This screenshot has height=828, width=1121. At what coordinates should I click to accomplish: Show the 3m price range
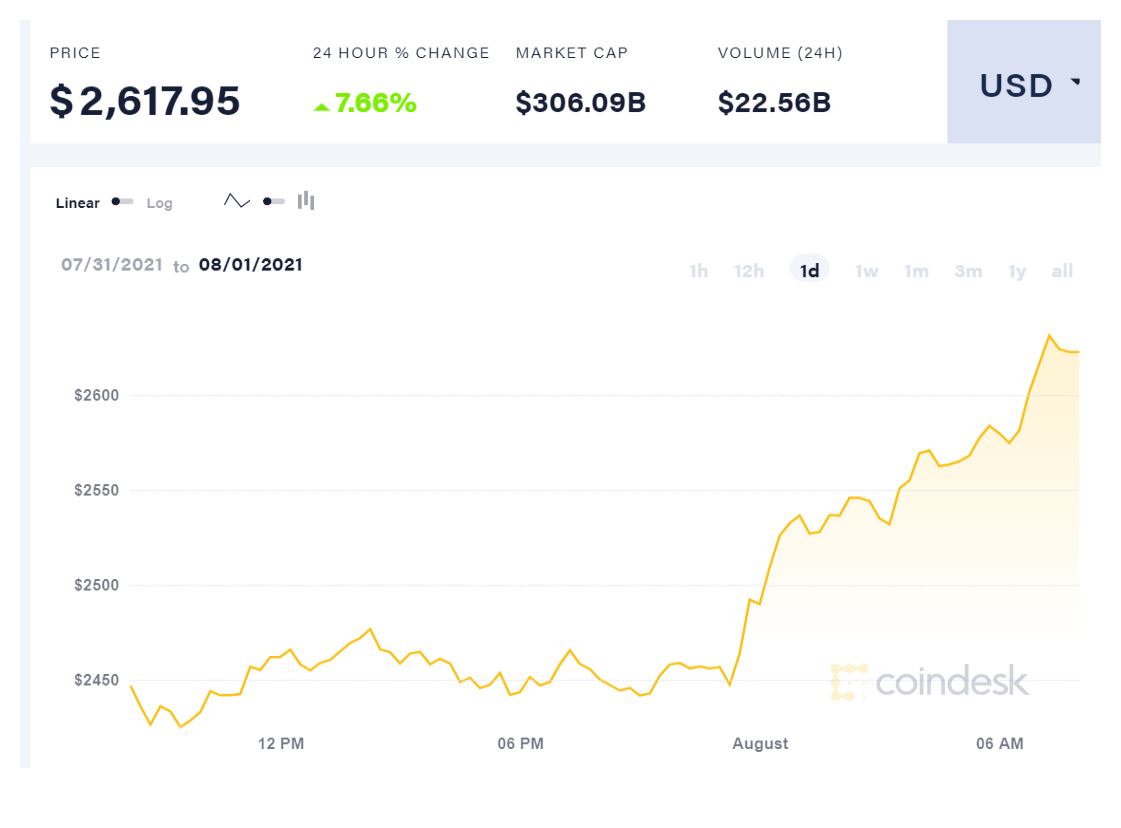[x=968, y=271]
